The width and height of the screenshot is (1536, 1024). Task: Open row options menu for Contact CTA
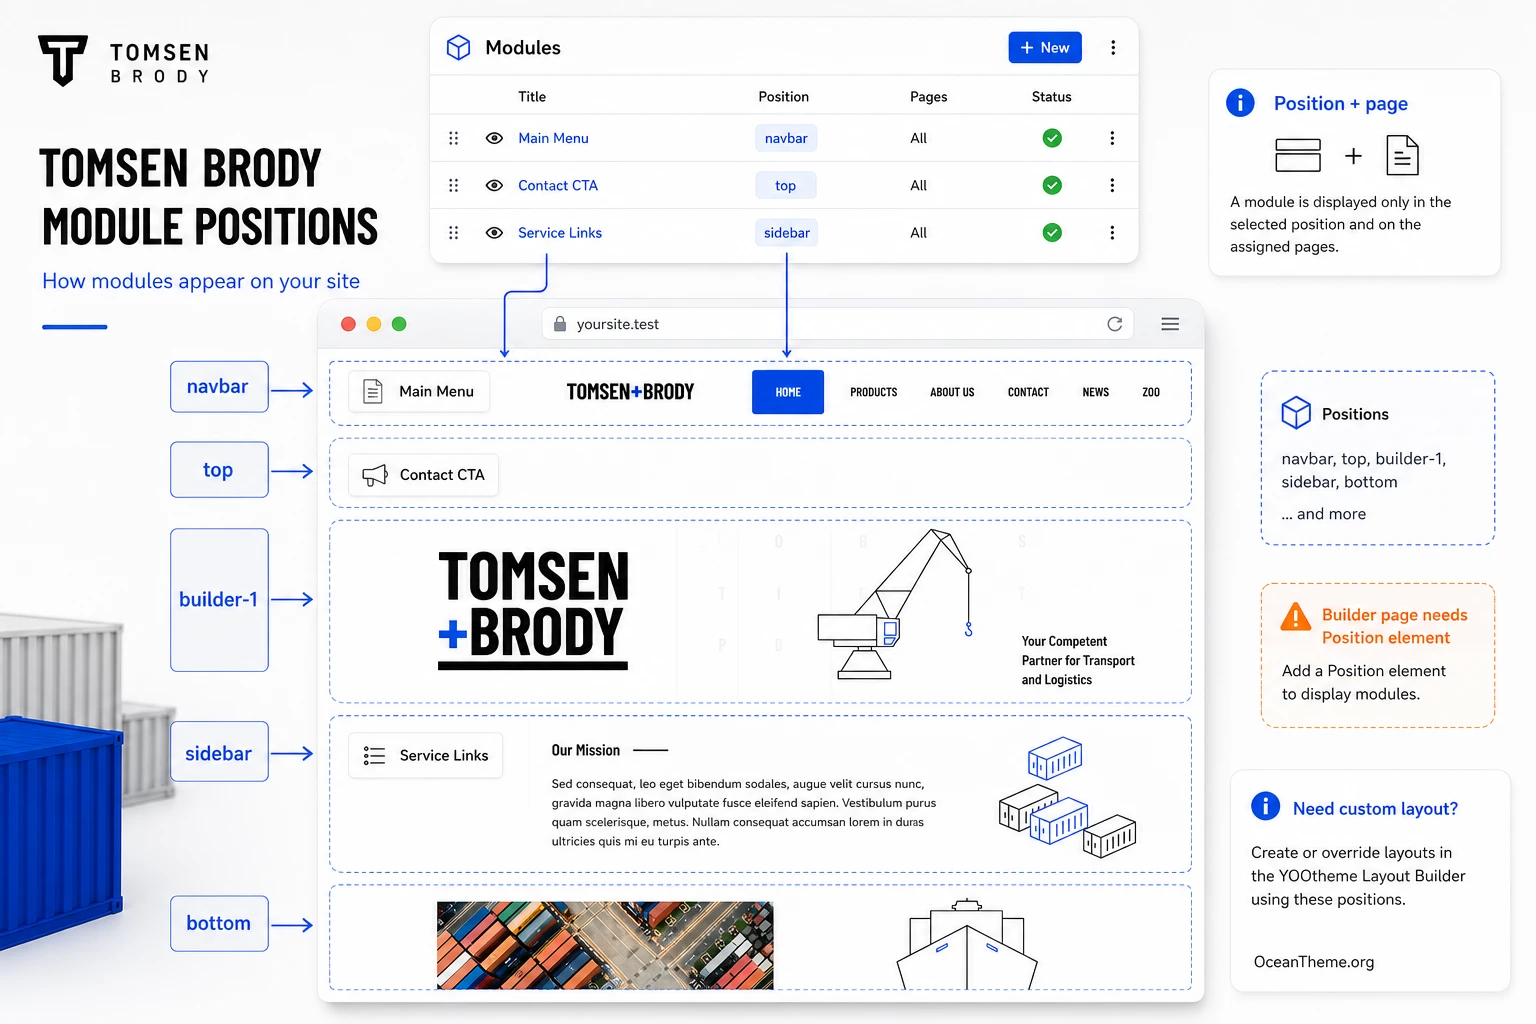click(1112, 185)
